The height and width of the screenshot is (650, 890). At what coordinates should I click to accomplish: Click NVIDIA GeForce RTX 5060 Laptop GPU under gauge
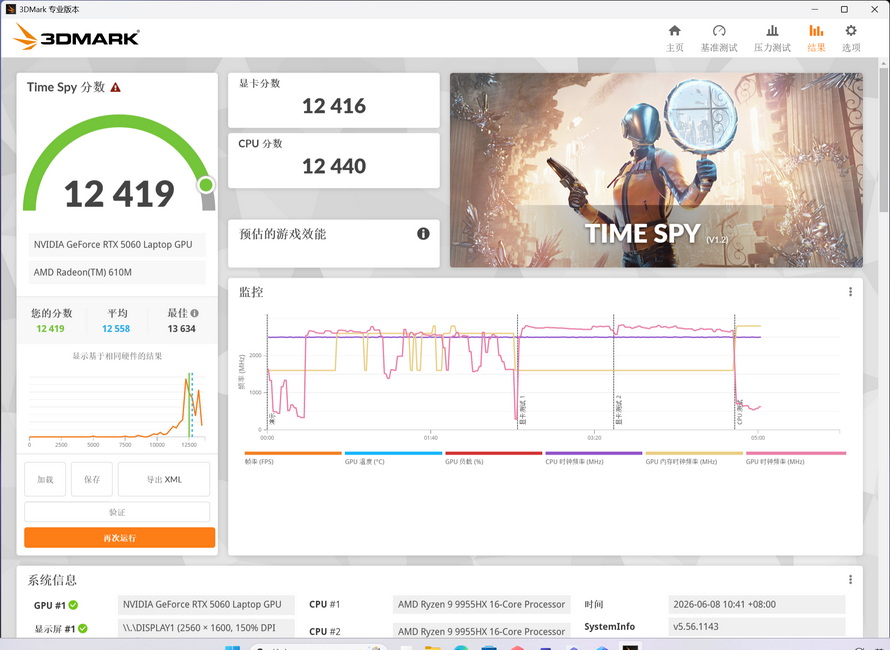117,245
